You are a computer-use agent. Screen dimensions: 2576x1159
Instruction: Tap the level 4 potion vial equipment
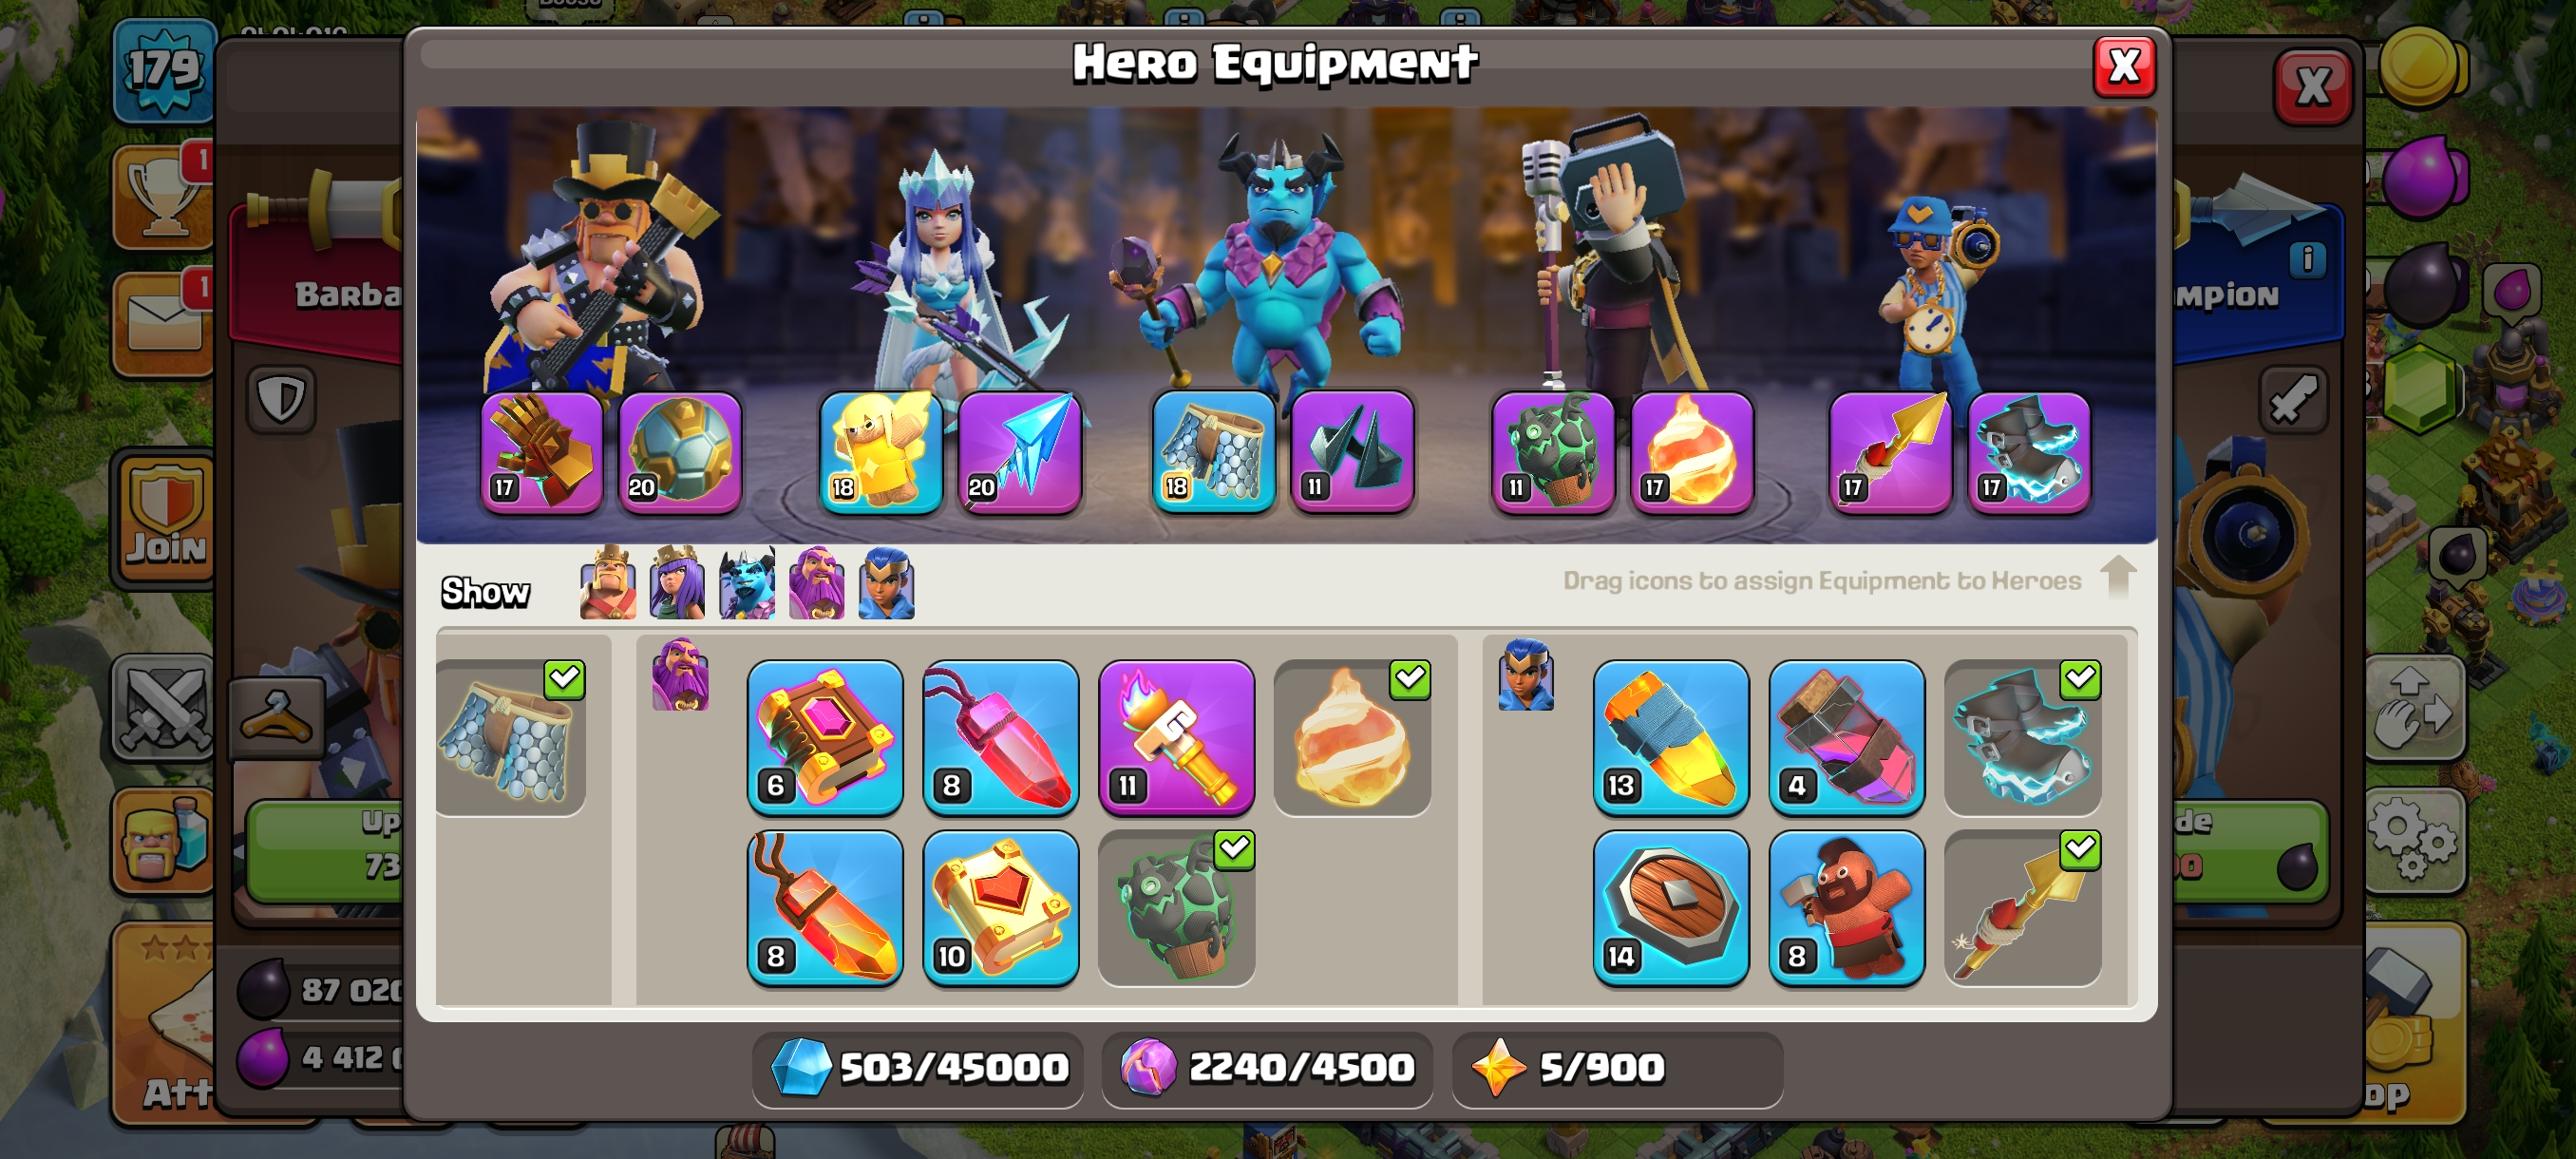point(1846,737)
